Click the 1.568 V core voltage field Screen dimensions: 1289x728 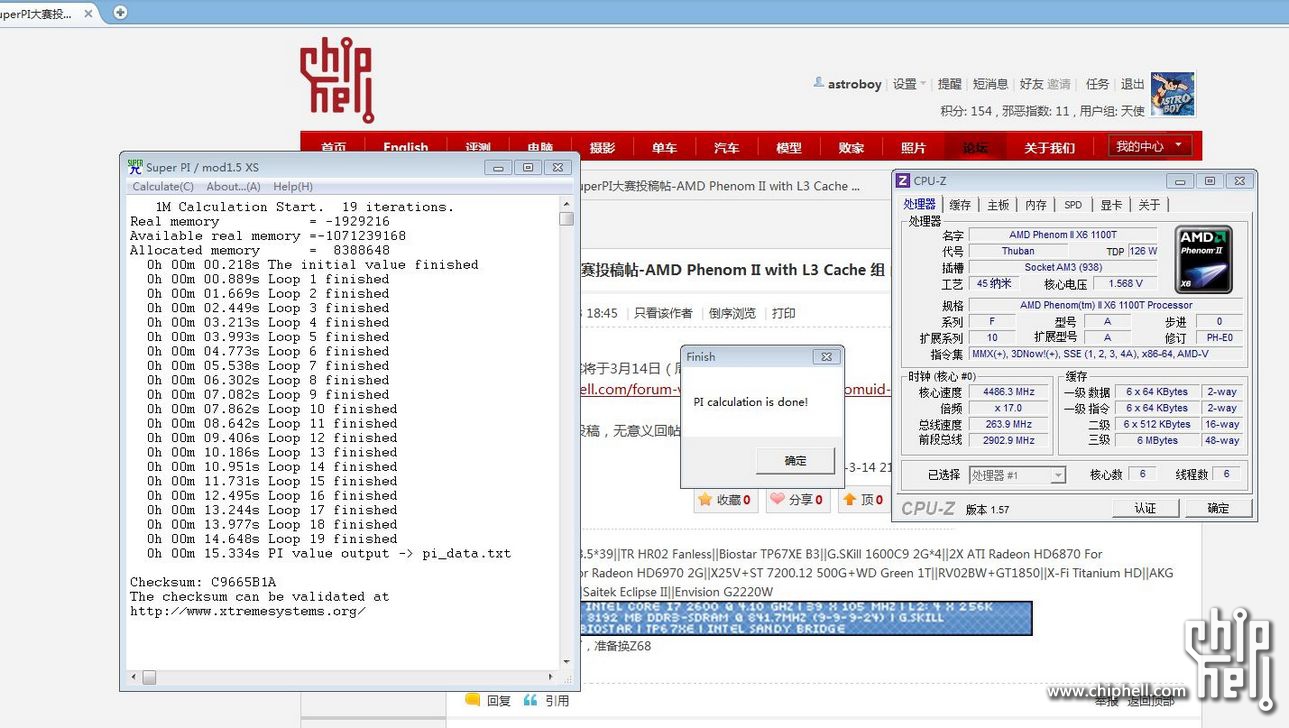1125,283
